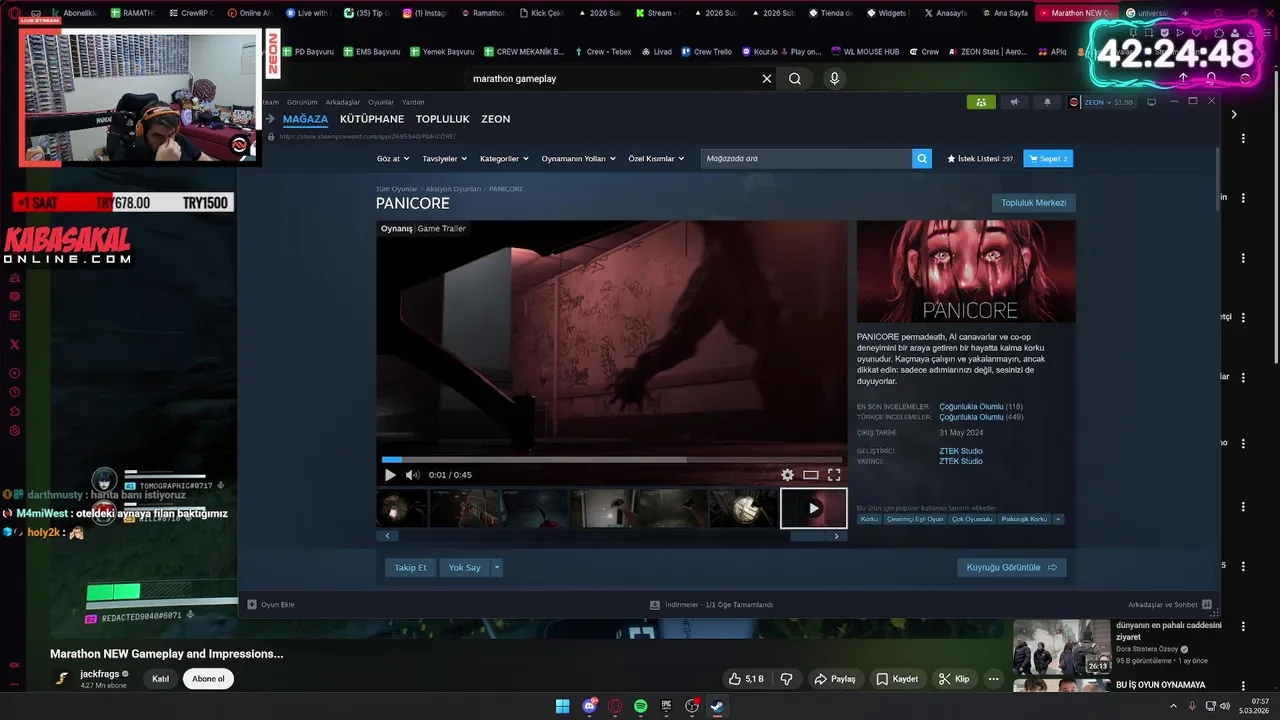
Task: Open Arkadaşlar menu in Steam
Action: click(x=342, y=102)
